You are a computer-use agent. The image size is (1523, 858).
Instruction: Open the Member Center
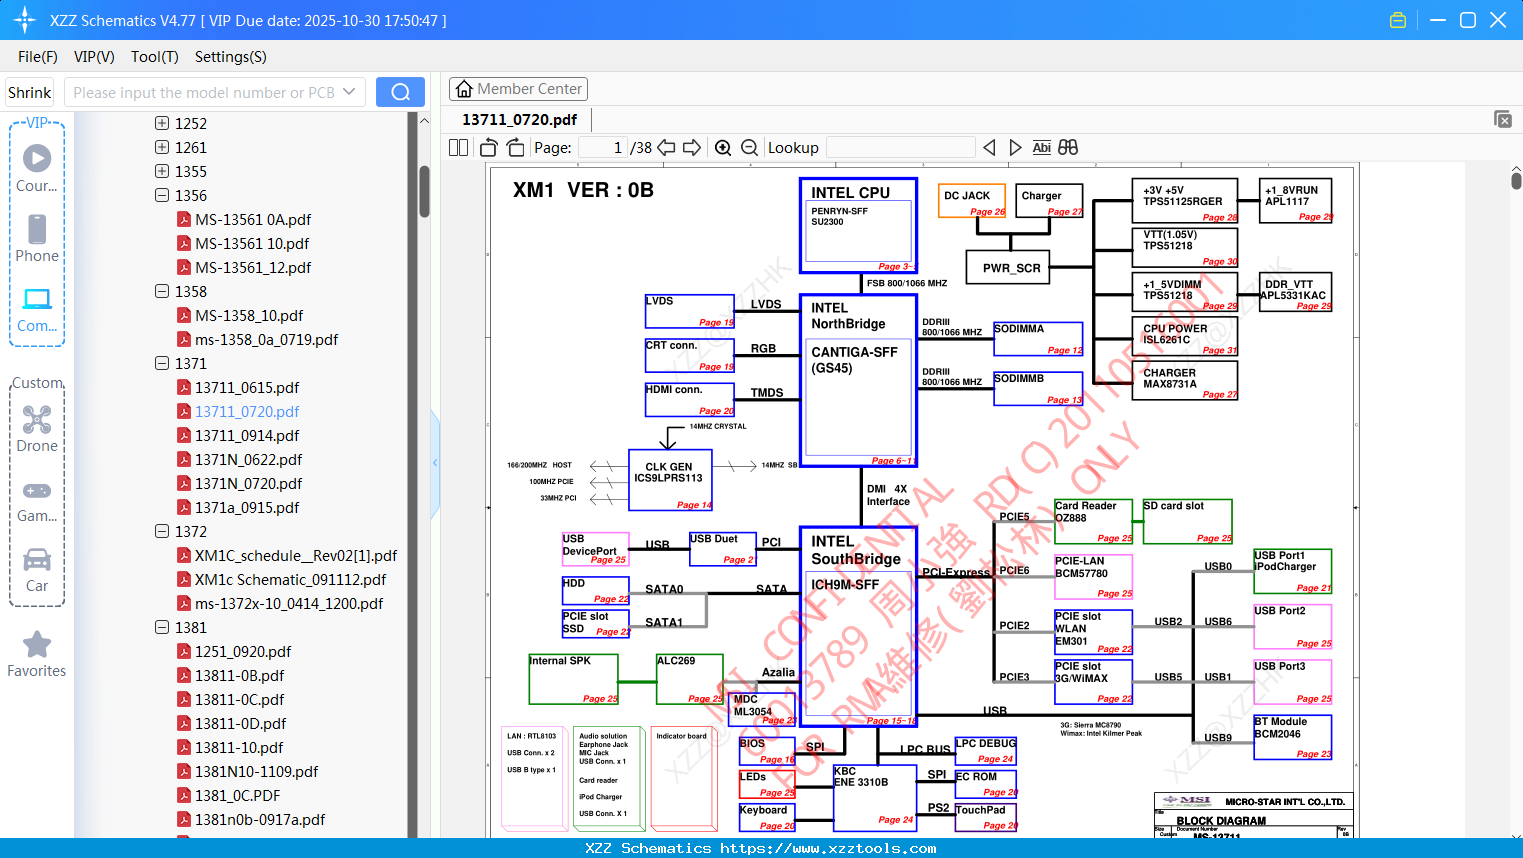pos(518,89)
